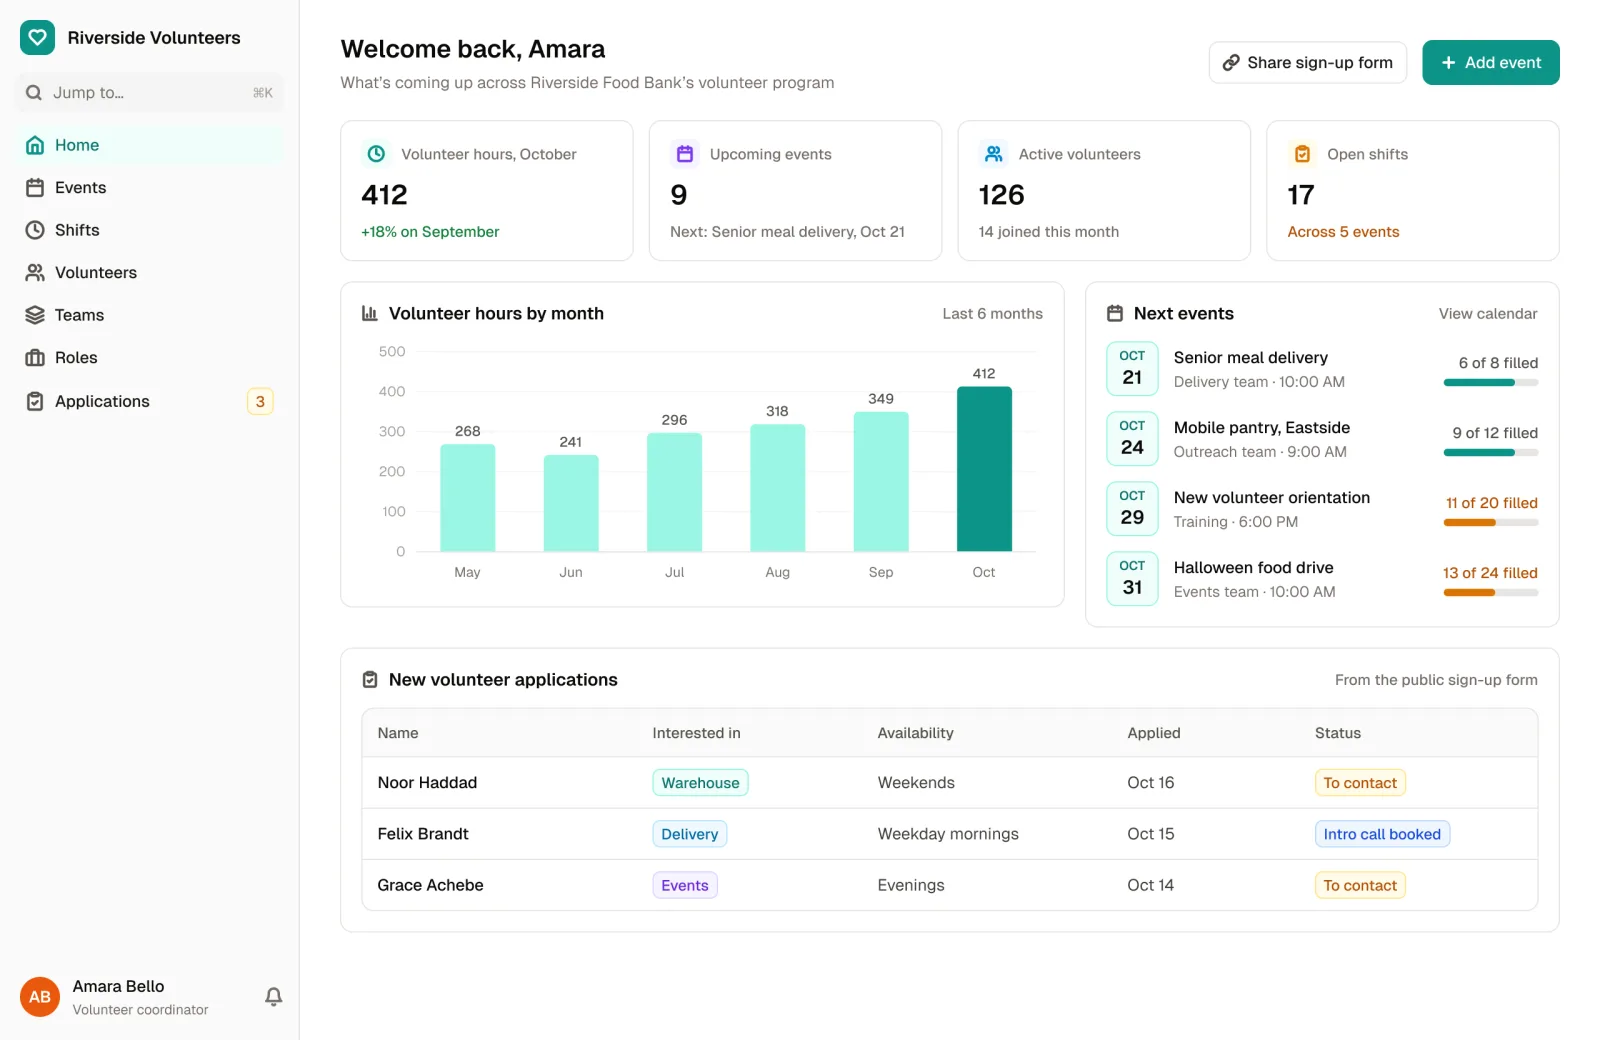
Task: Click Grace Achebe's To contact status
Action: click(x=1360, y=885)
